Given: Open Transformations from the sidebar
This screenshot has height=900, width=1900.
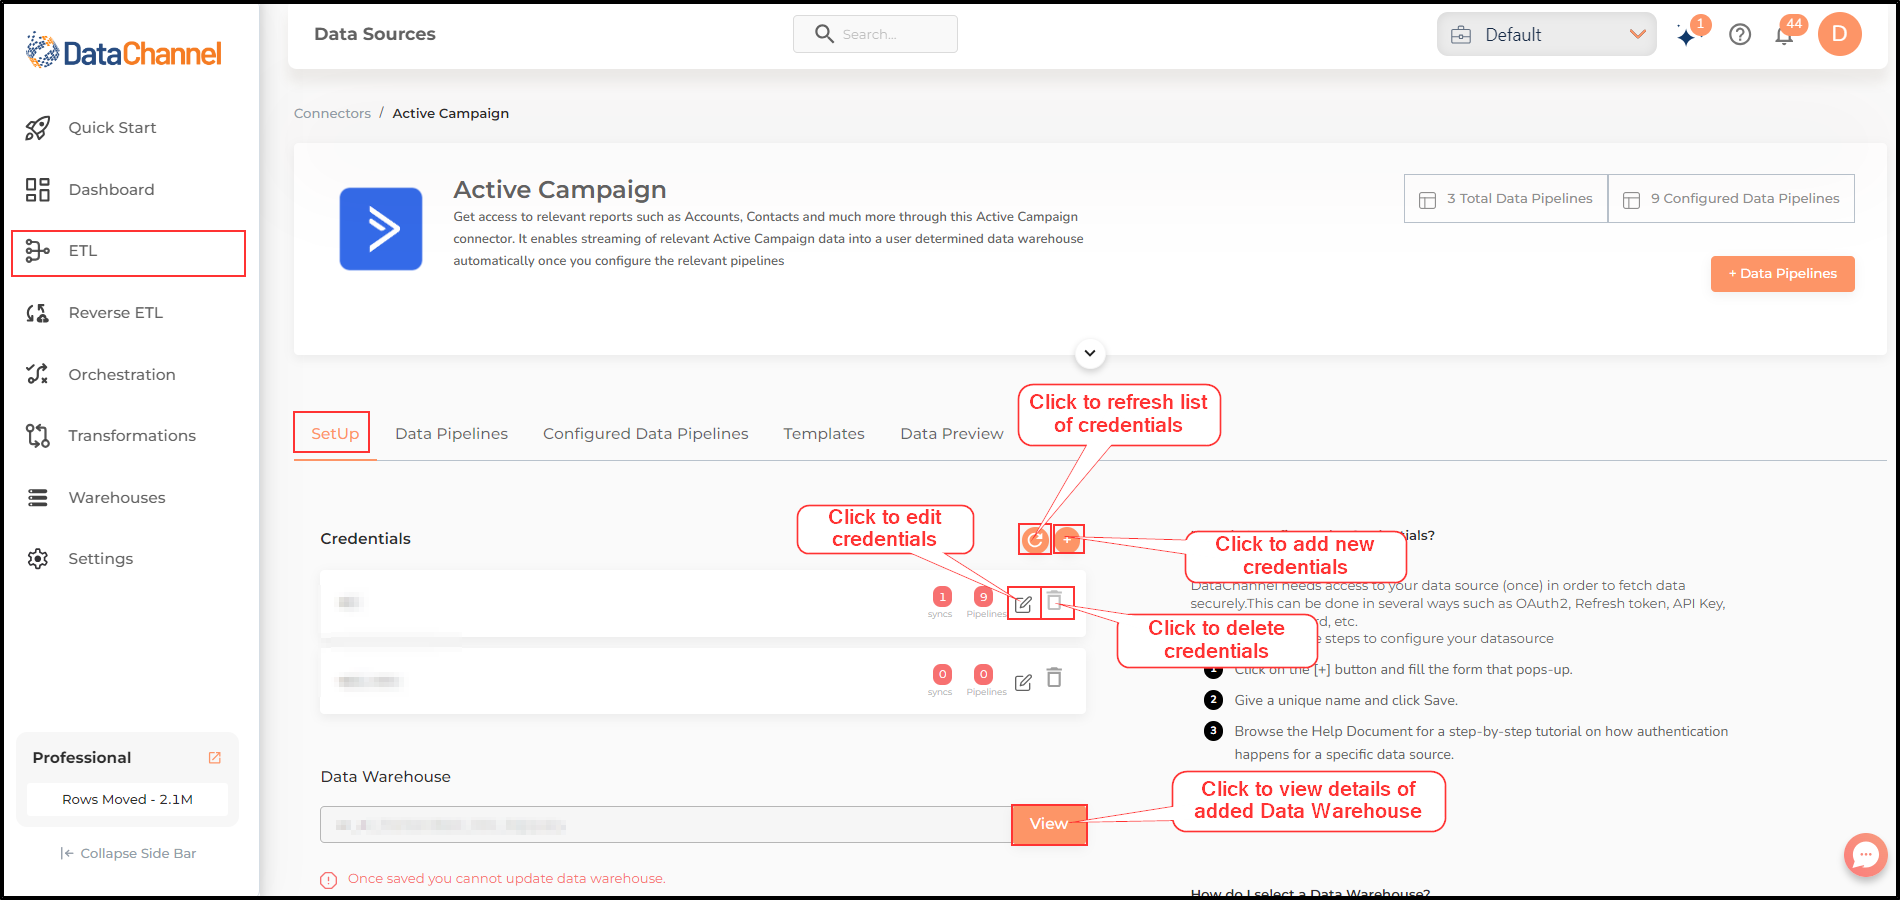Looking at the screenshot, I should pos(132,436).
